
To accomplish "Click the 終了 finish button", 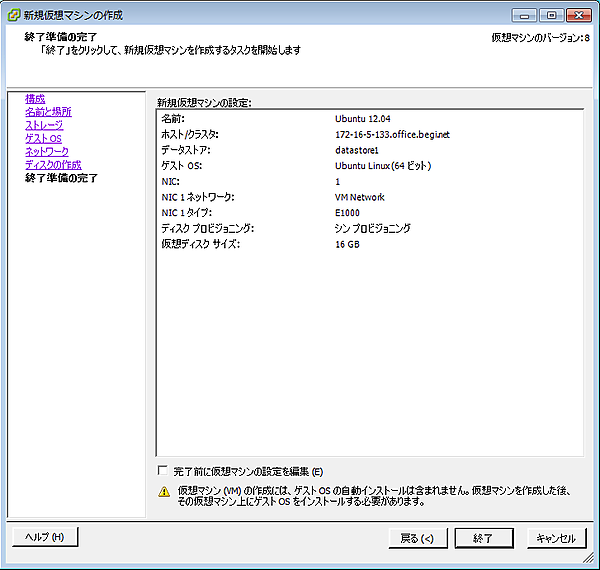I will [x=484, y=538].
